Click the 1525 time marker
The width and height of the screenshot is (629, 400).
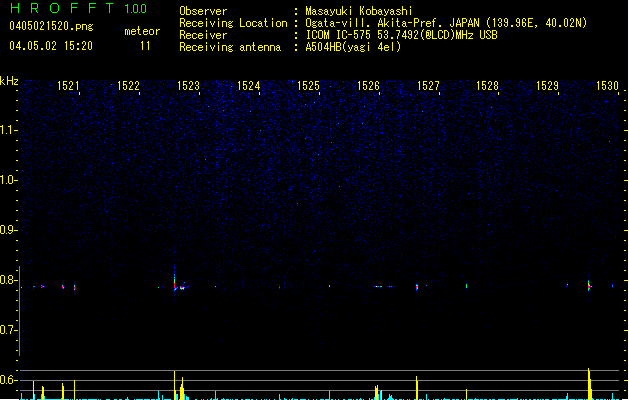(x=308, y=86)
